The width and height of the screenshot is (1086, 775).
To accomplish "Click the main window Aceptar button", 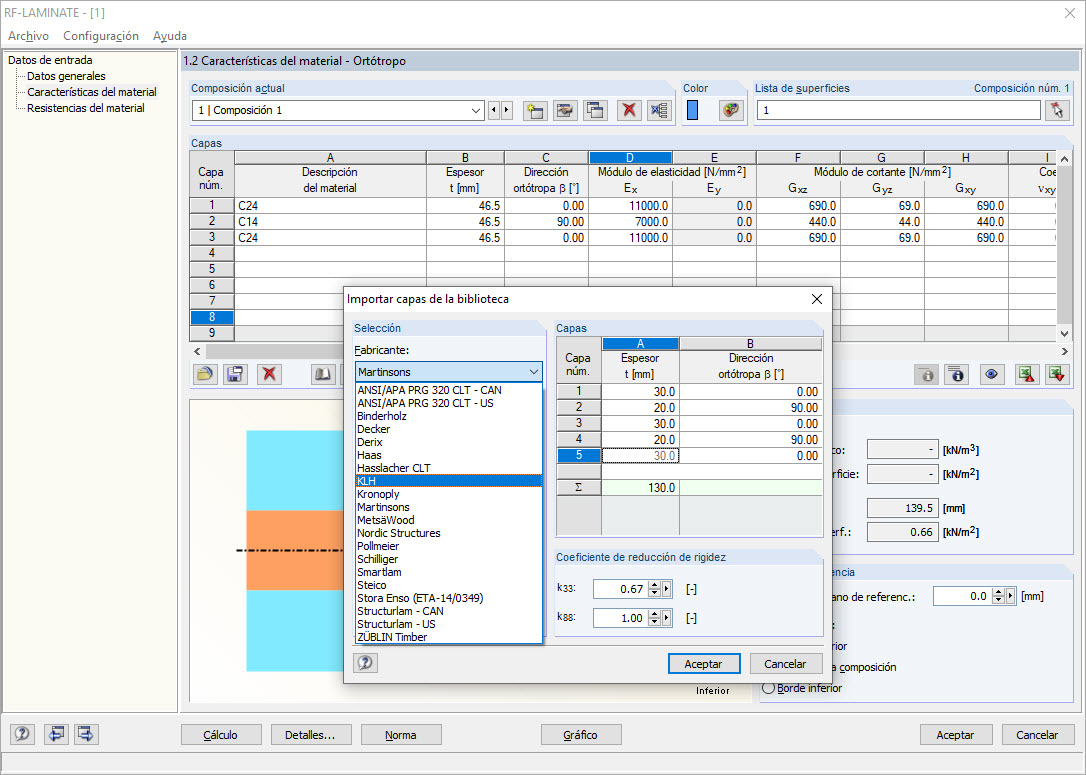I will pyautogui.click(x=955, y=735).
